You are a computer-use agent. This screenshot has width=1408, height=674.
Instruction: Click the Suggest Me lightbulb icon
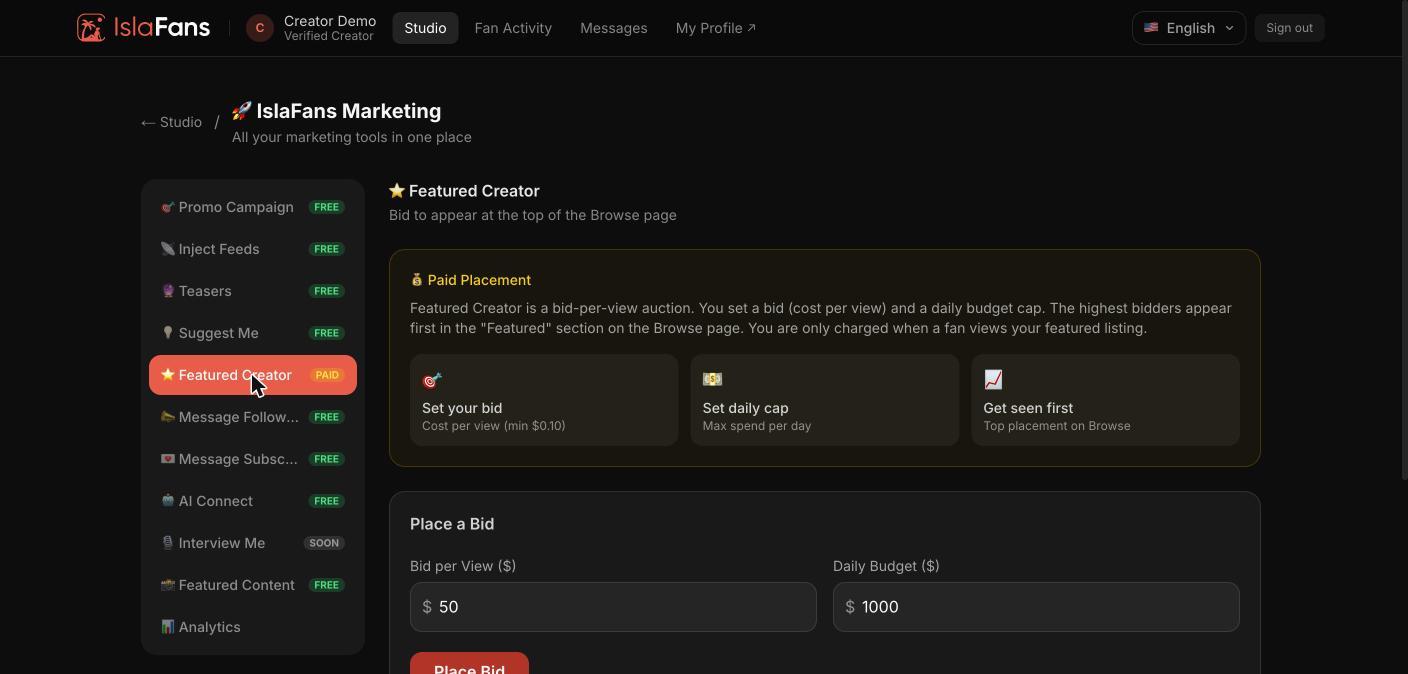coord(167,333)
